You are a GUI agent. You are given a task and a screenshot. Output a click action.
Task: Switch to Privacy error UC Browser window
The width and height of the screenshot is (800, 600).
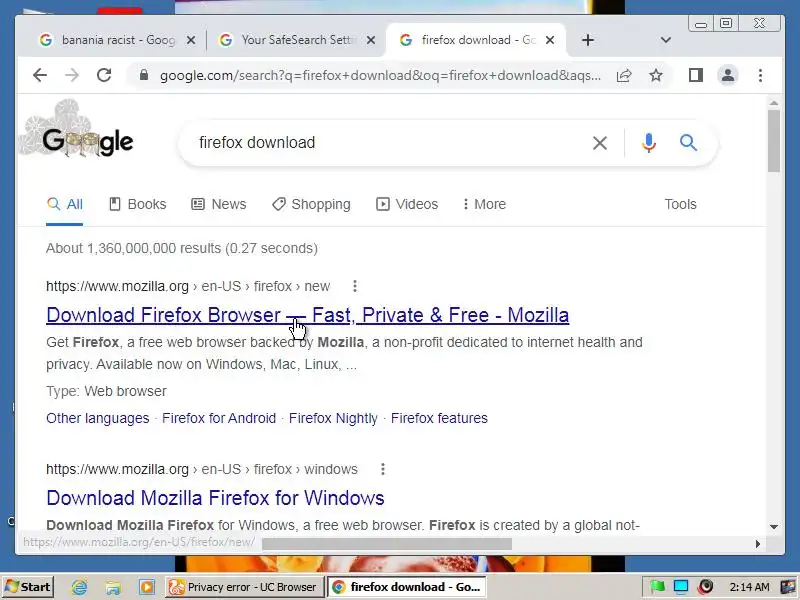pos(244,587)
